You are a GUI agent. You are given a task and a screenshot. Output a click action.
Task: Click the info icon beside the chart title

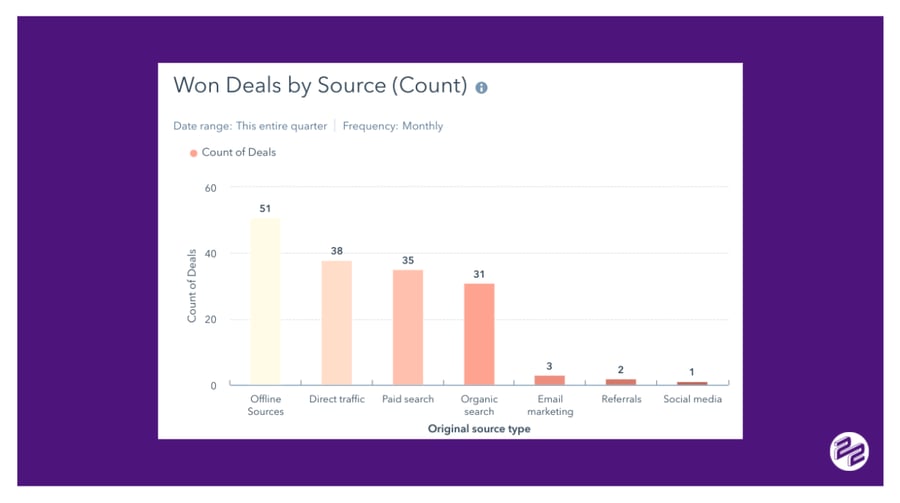[x=481, y=88]
